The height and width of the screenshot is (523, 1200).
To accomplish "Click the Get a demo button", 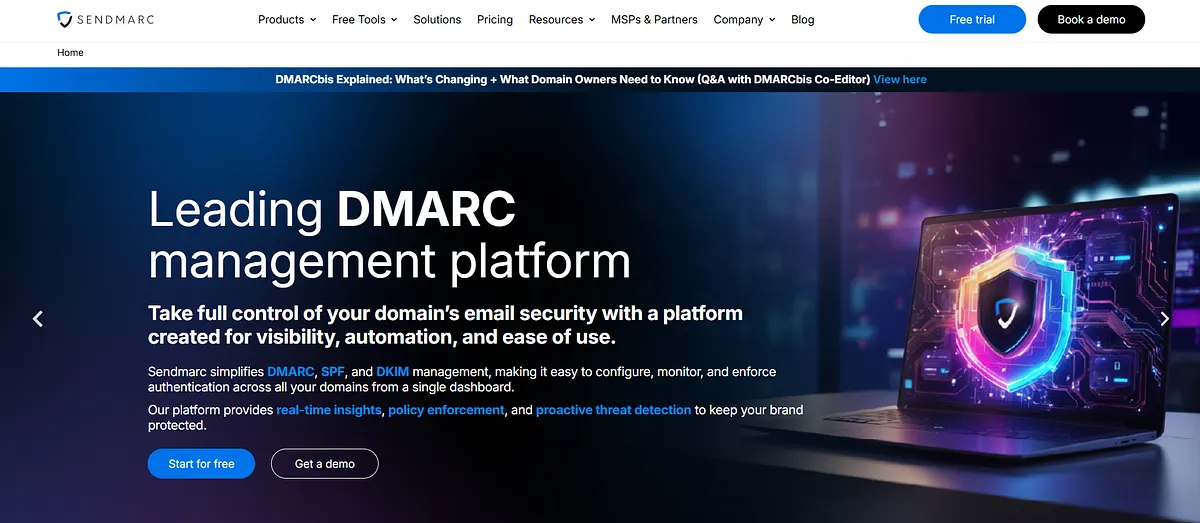I will pos(325,464).
